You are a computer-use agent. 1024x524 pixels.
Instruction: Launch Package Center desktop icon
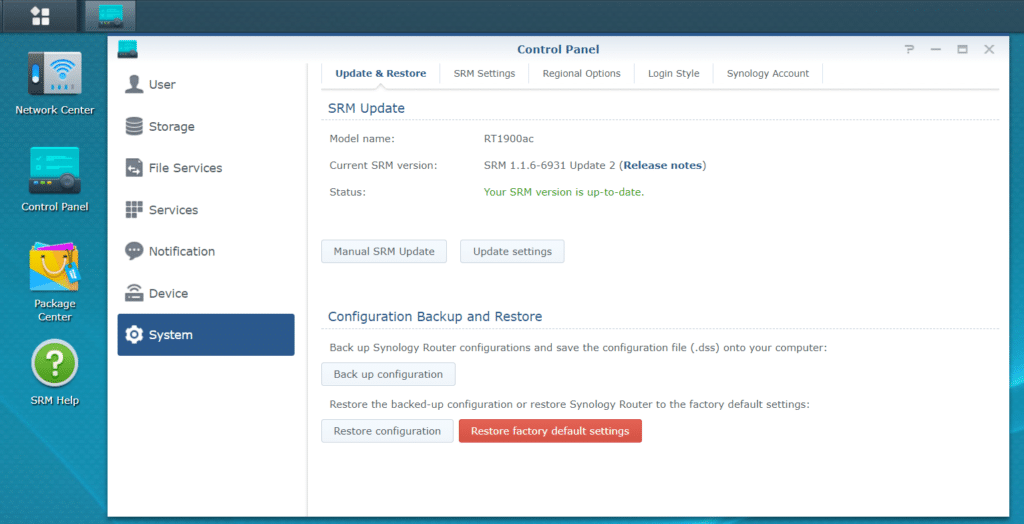[x=55, y=282]
